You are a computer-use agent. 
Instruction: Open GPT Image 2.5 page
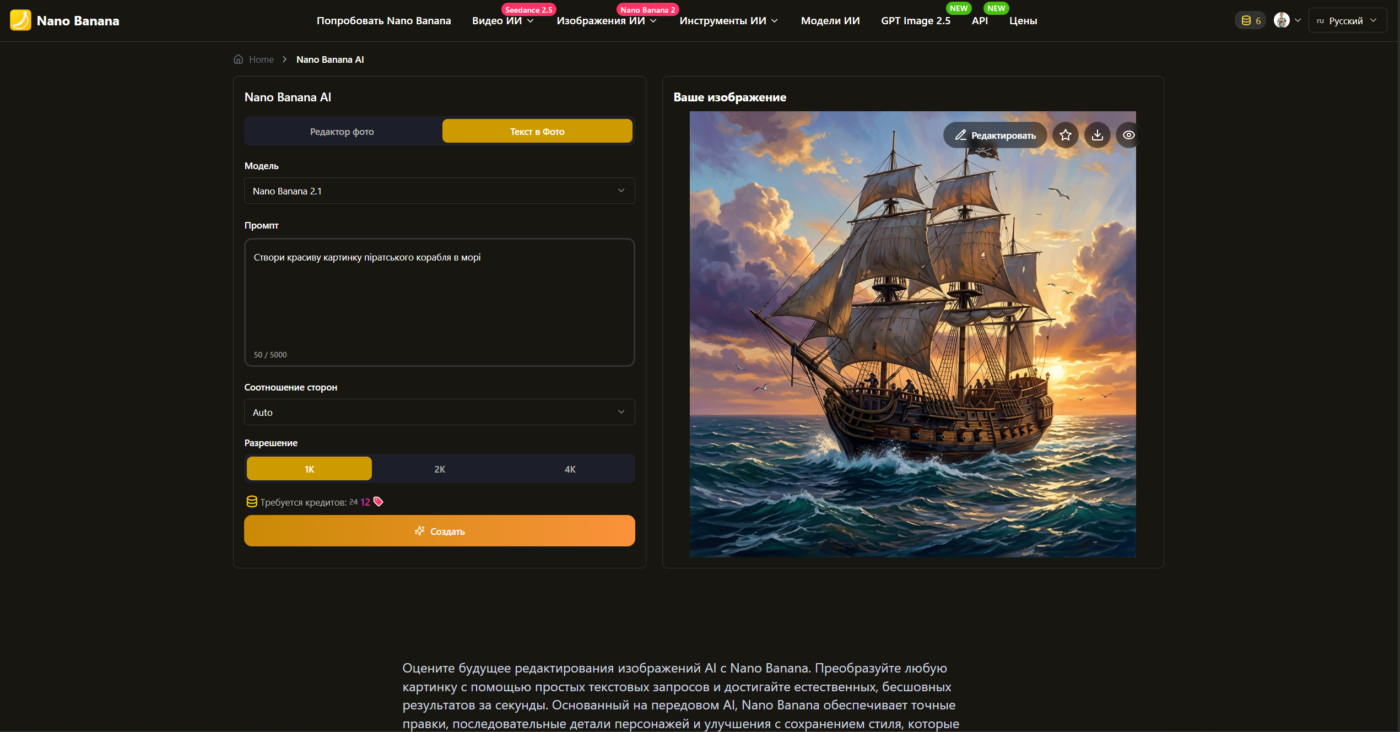click(916, 21)
